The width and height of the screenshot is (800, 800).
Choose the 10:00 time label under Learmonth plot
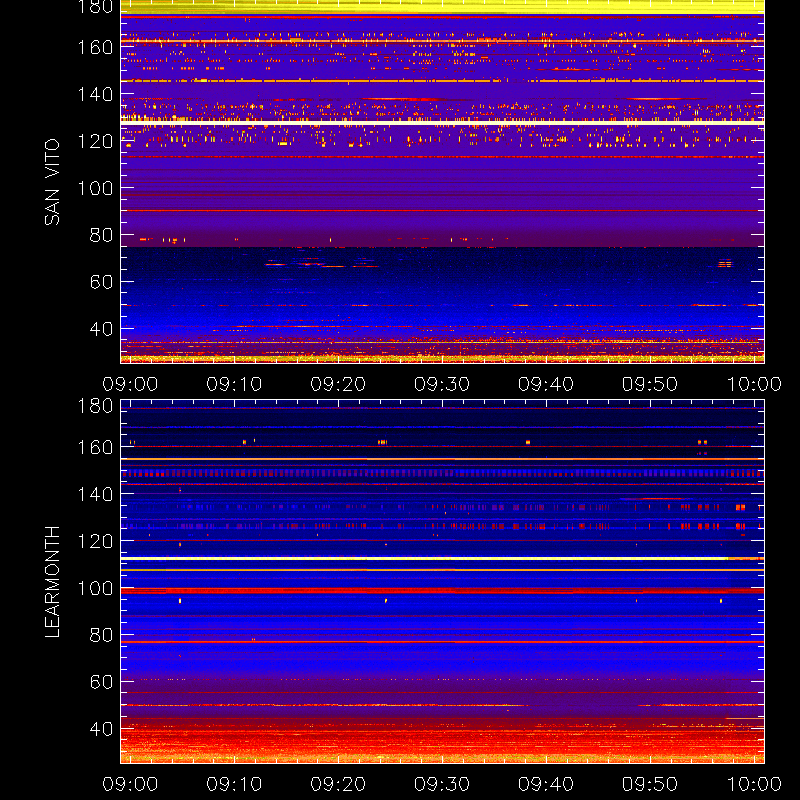click(x=754, y=784)
